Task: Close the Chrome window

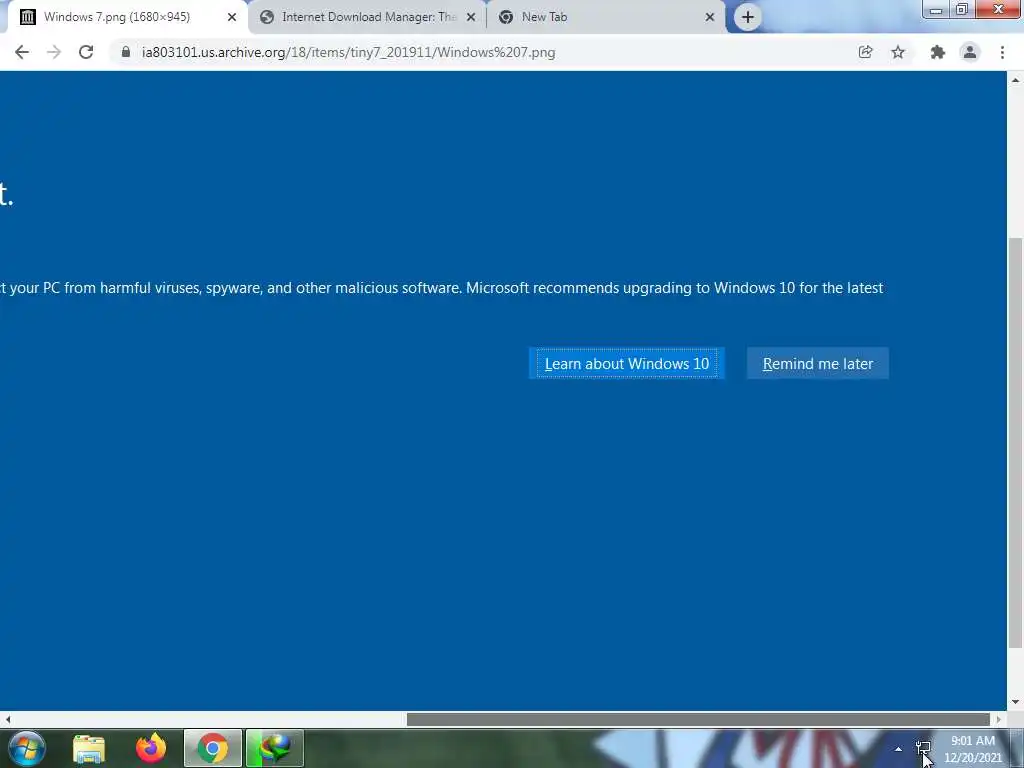Action: (998, 9)
